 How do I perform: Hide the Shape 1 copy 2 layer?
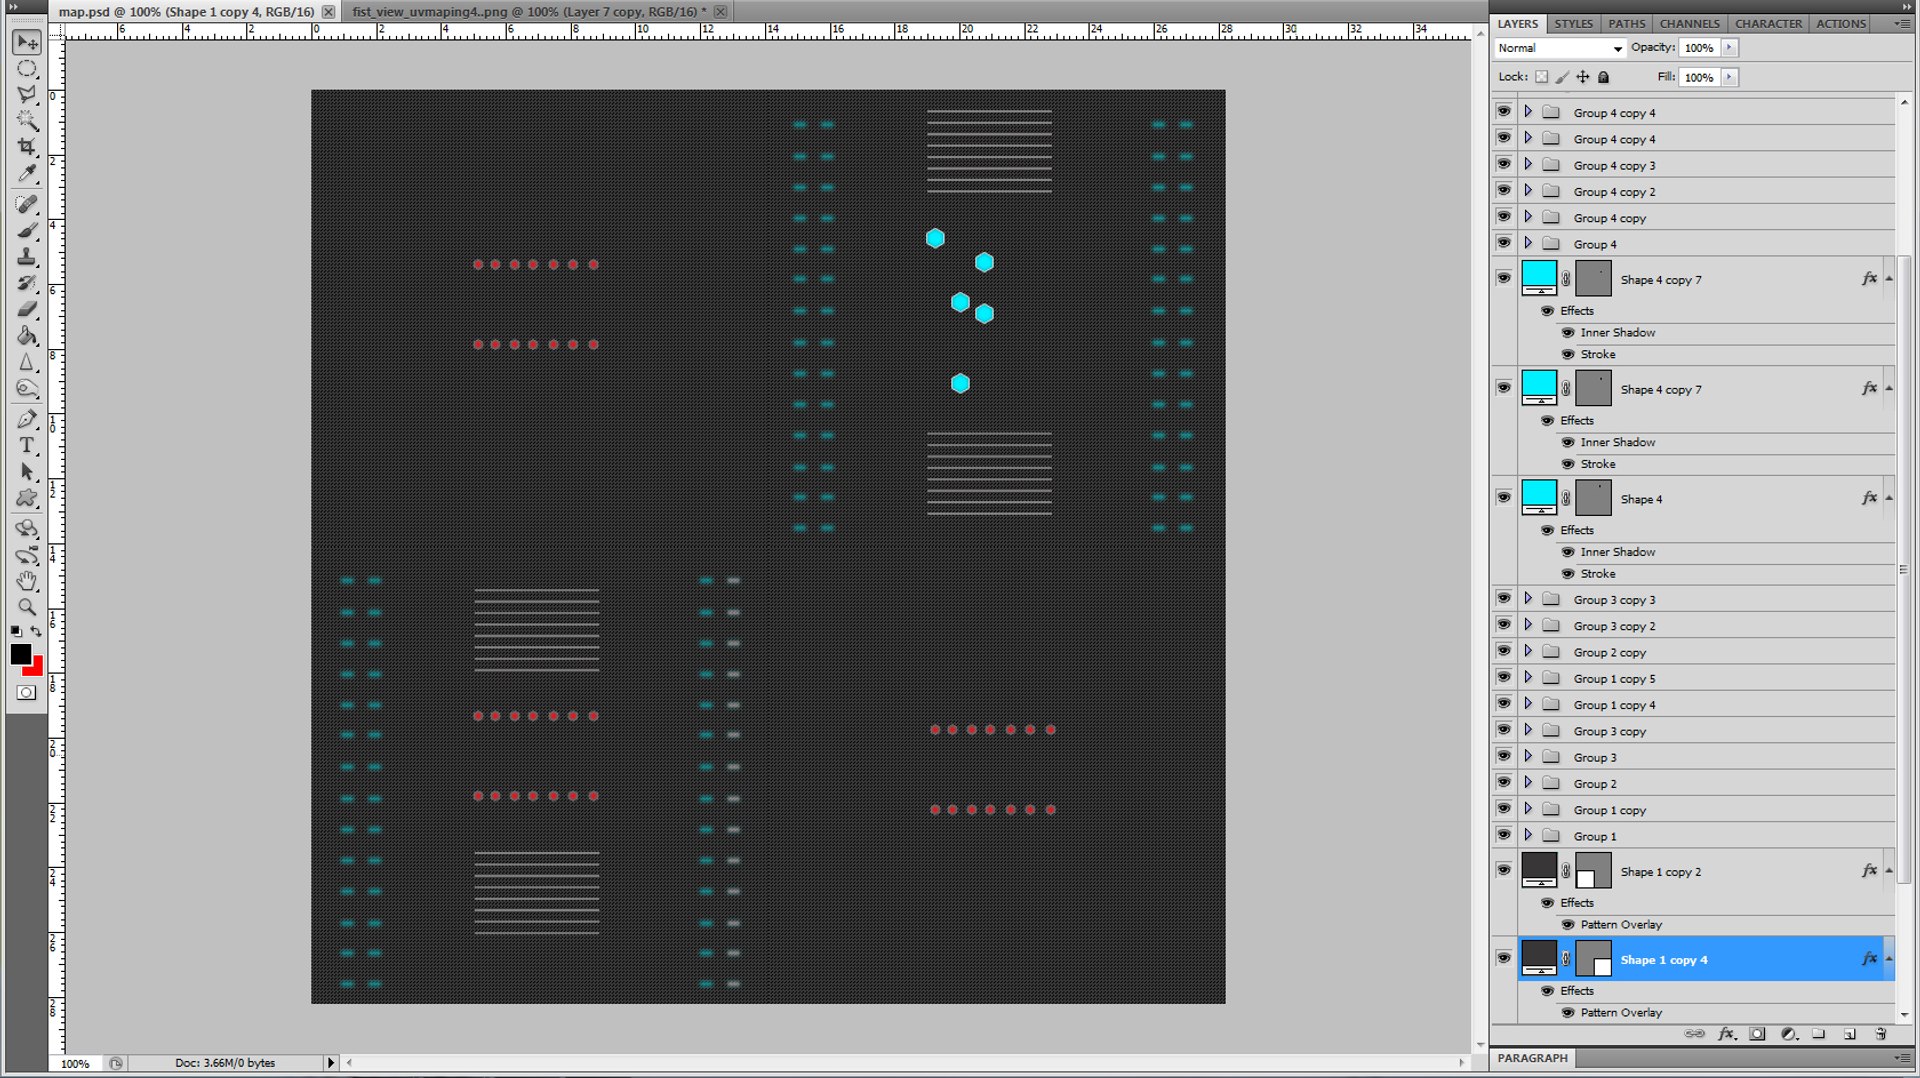(1504, 870)
